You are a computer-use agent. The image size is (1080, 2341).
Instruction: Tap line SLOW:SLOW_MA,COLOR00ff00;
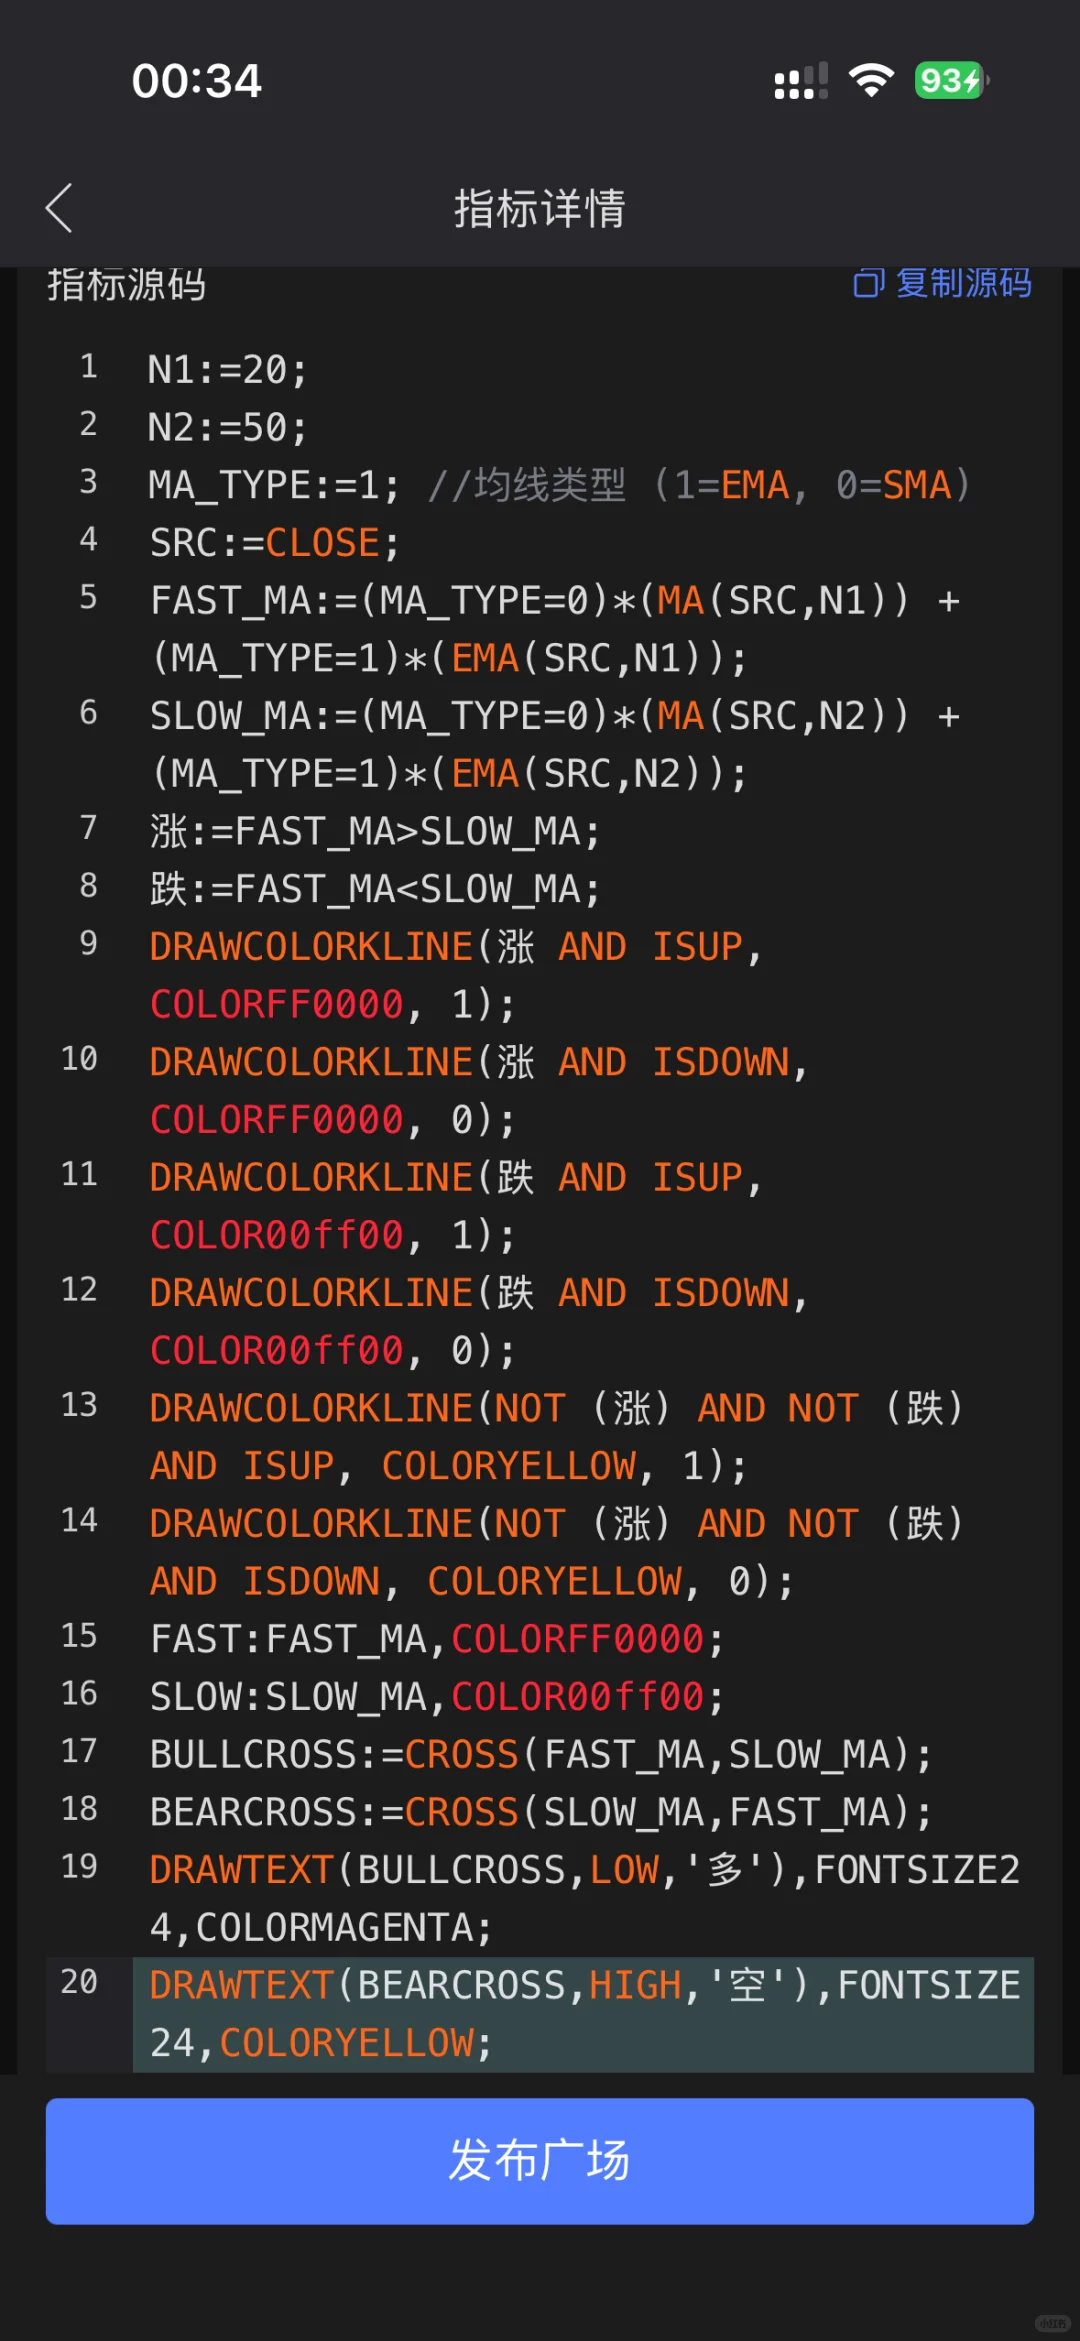pos(437,1697)
